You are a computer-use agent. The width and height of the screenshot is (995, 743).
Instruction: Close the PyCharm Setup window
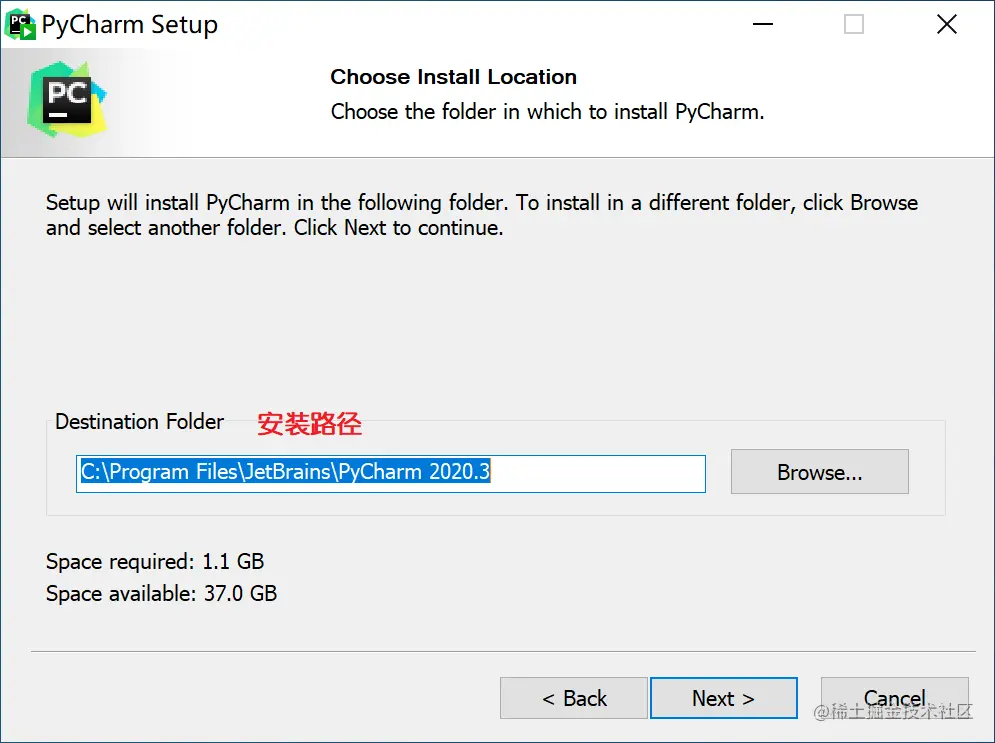pos(946,25)
